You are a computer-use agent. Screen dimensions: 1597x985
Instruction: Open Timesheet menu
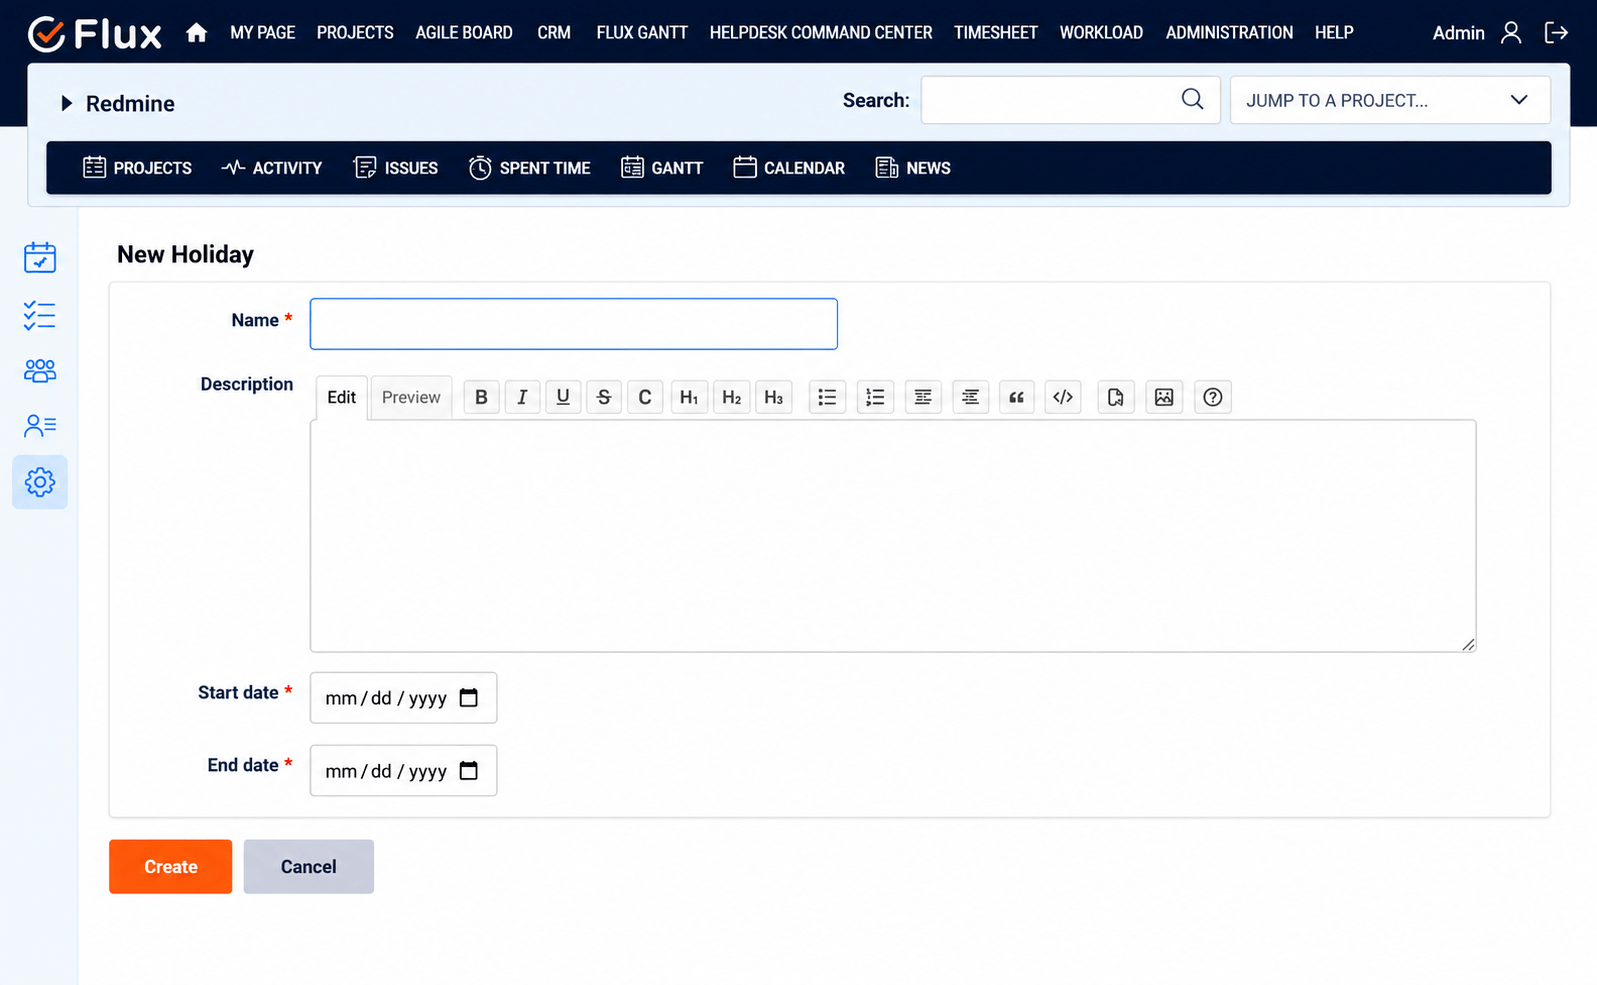coord(996,33)
